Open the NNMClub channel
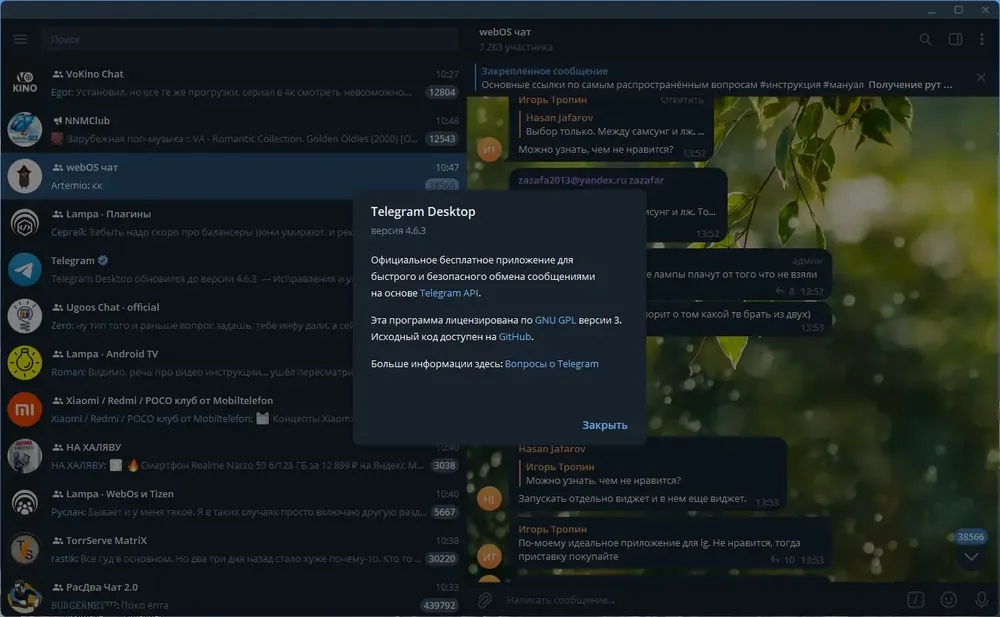This screenshot has height=617, width=1000. point(233,130)
